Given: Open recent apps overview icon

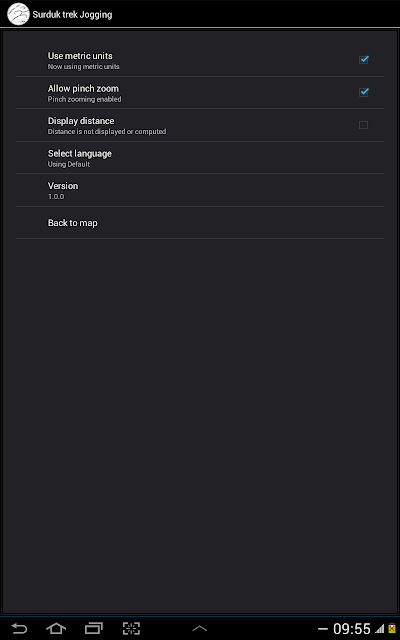Looking at the screenshot, I should [x=93, y=628].
